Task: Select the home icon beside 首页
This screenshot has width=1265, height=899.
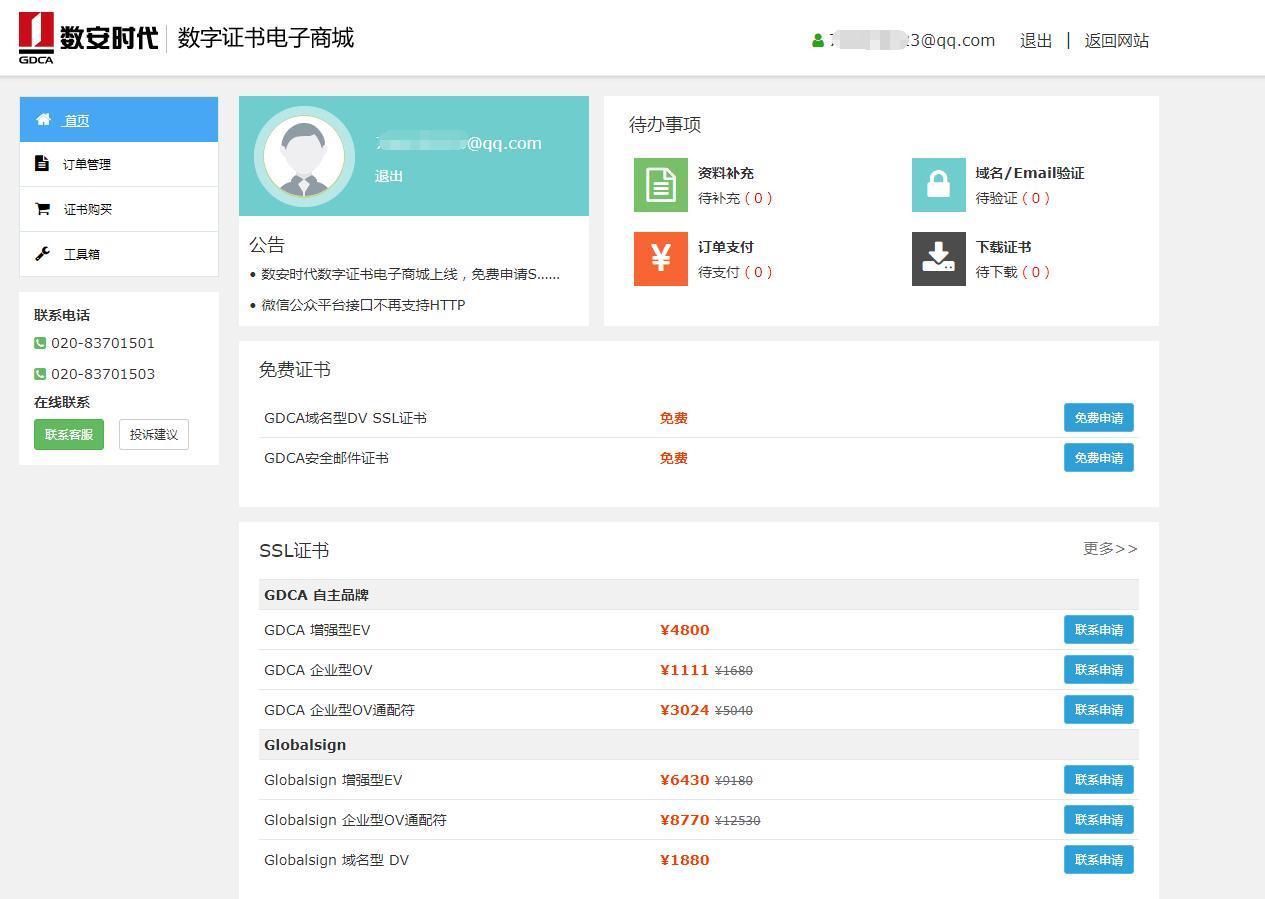Action: point(44,119)
